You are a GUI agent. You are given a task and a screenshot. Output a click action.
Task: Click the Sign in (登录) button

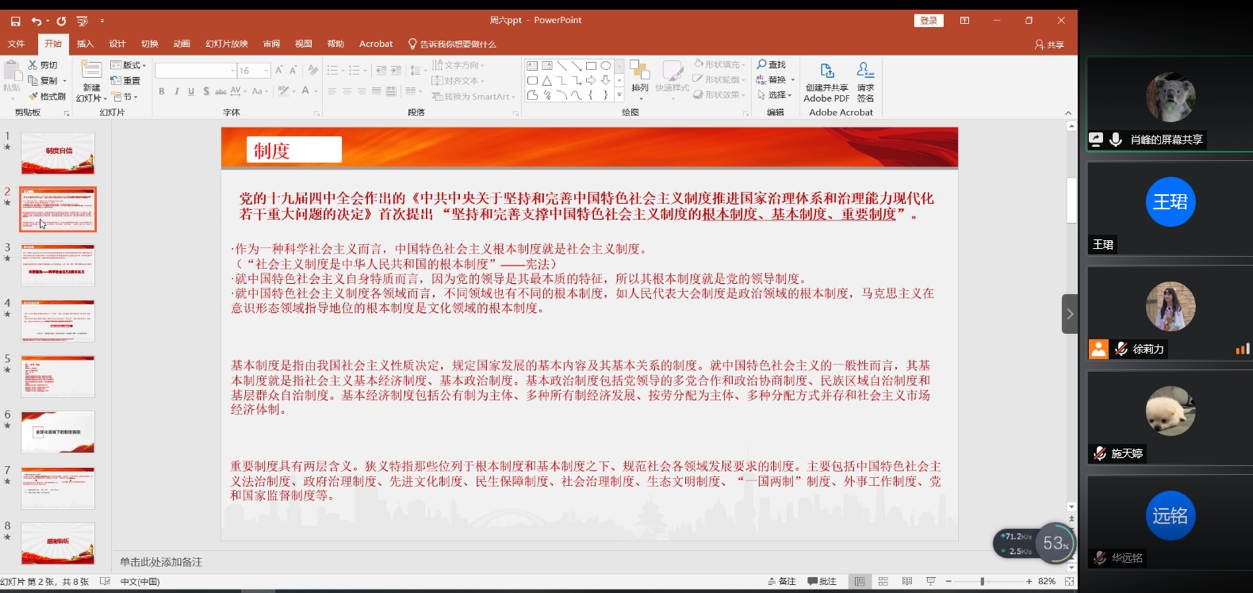[x=928, y=21]
